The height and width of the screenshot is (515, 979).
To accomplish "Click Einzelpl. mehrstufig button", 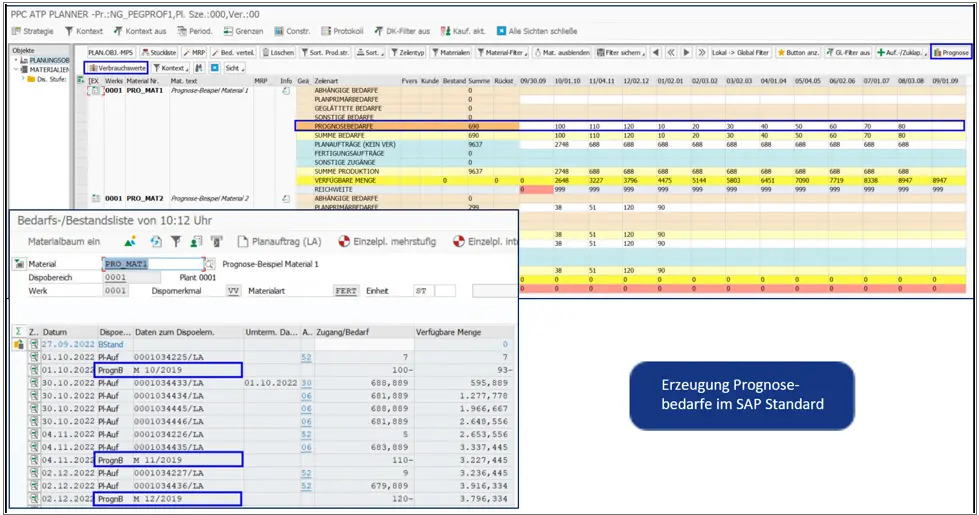I will coord(387,242).
